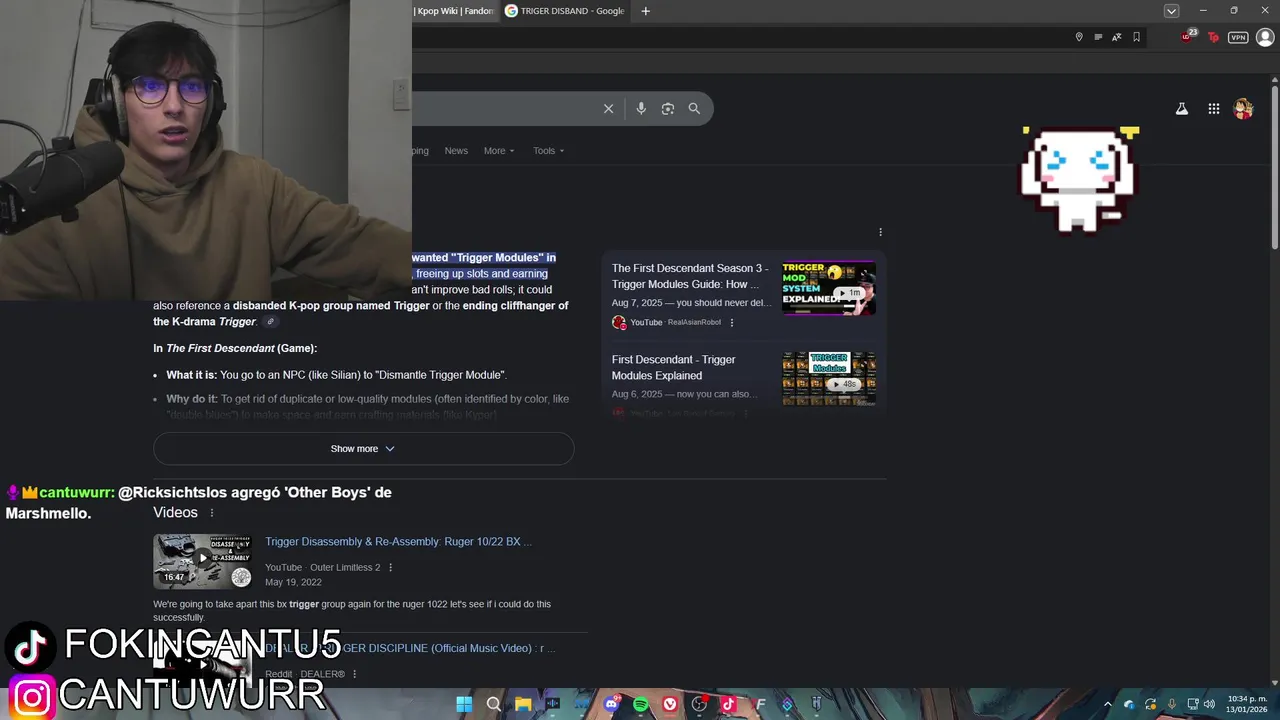Clear the Google search box text

coord(608,109)
